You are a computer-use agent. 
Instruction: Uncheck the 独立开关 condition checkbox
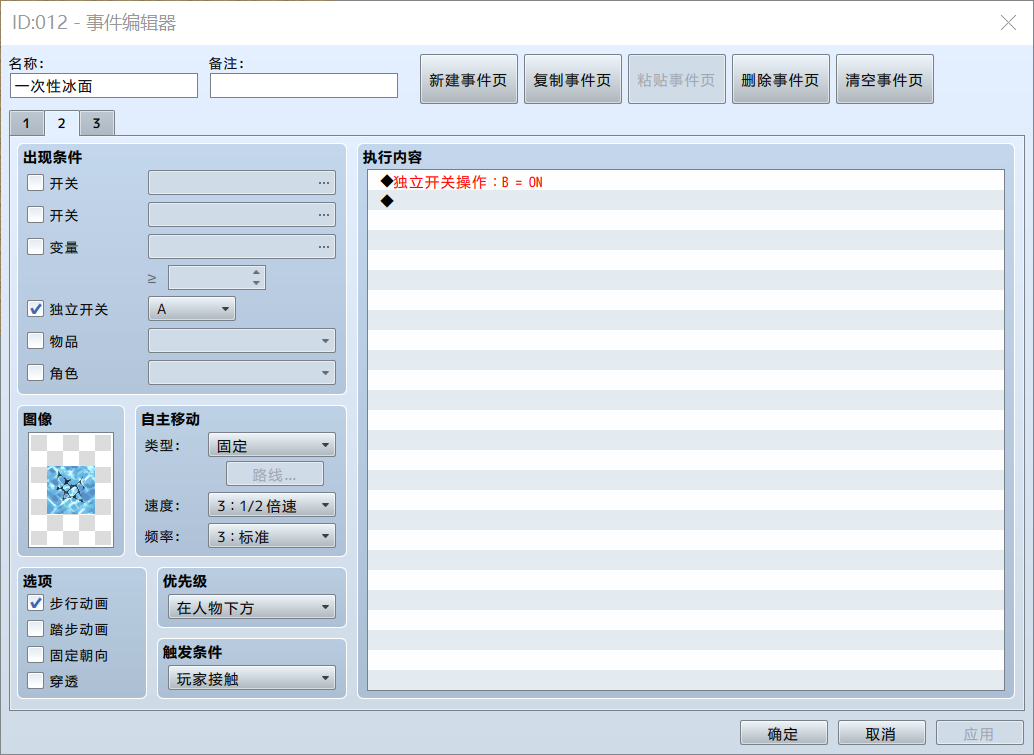(36, 309)
